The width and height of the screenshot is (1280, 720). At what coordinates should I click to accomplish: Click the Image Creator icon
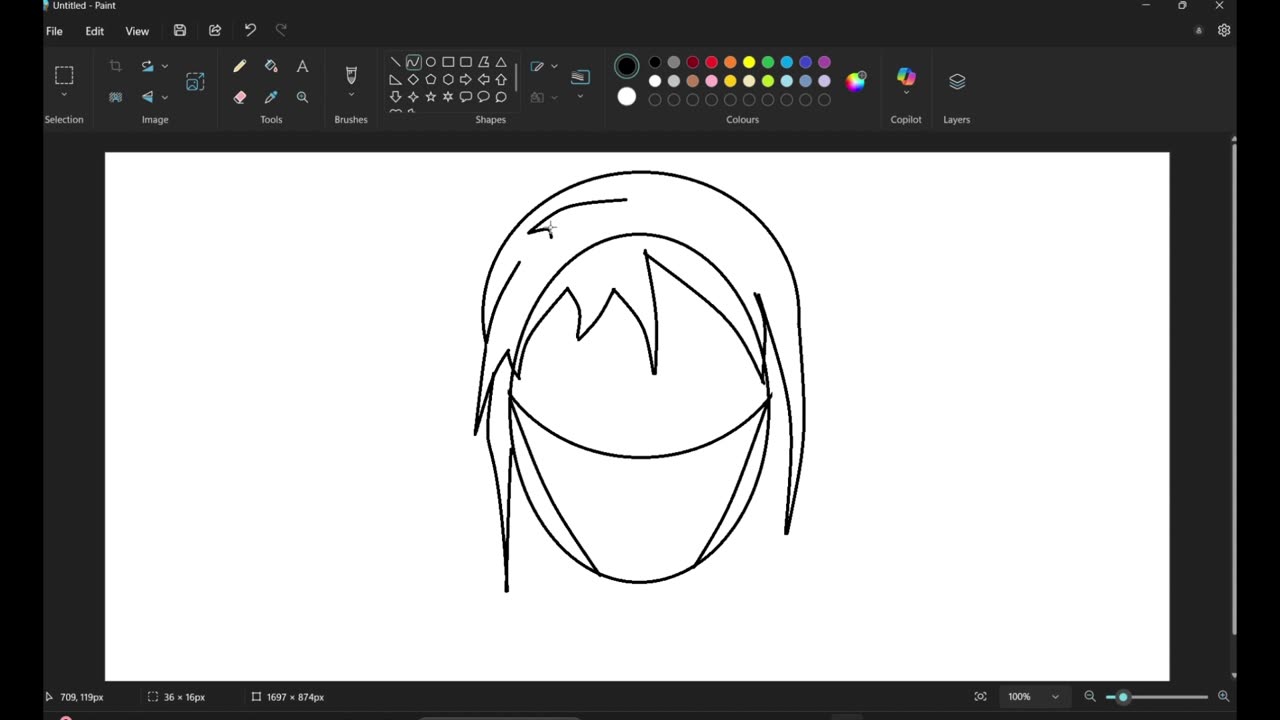tap(195, 82)
